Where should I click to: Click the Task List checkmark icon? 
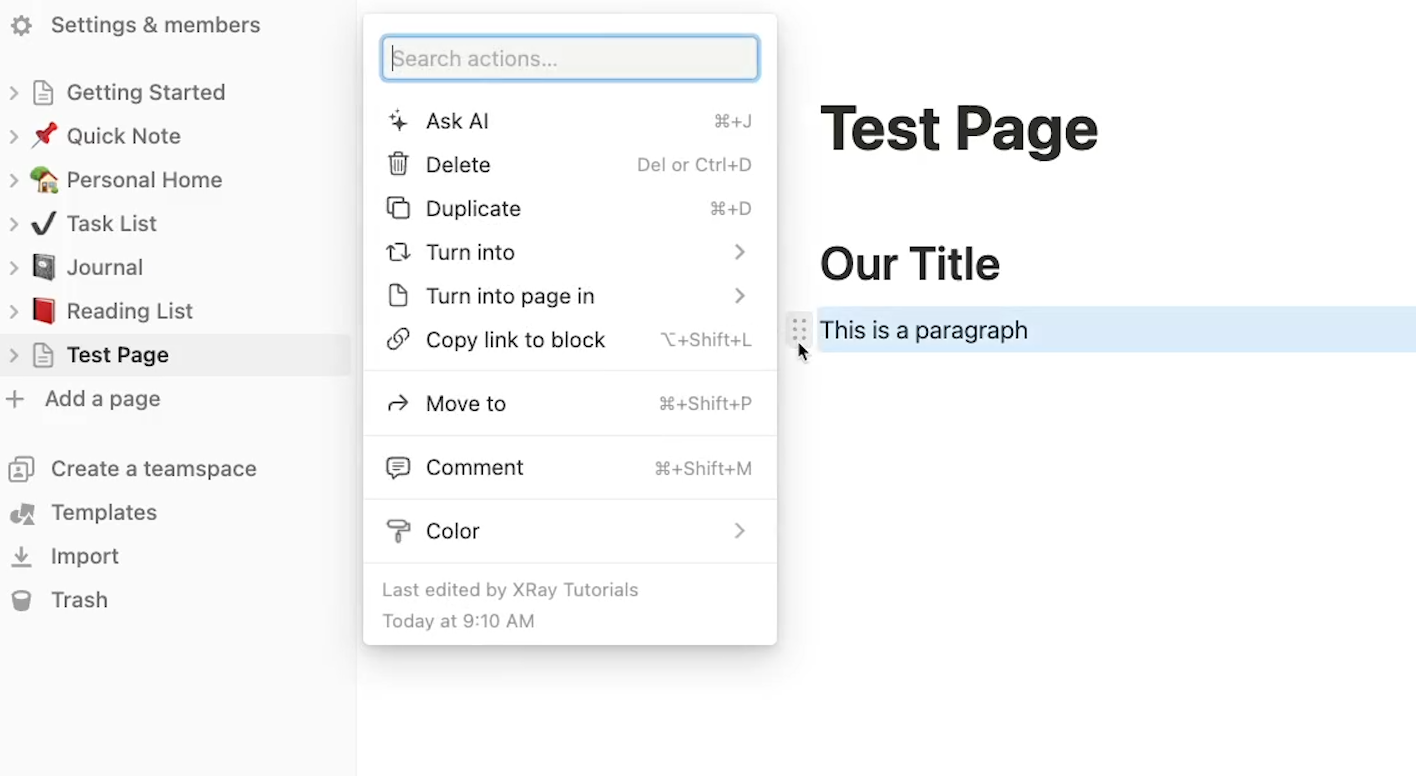pos(44,224)
